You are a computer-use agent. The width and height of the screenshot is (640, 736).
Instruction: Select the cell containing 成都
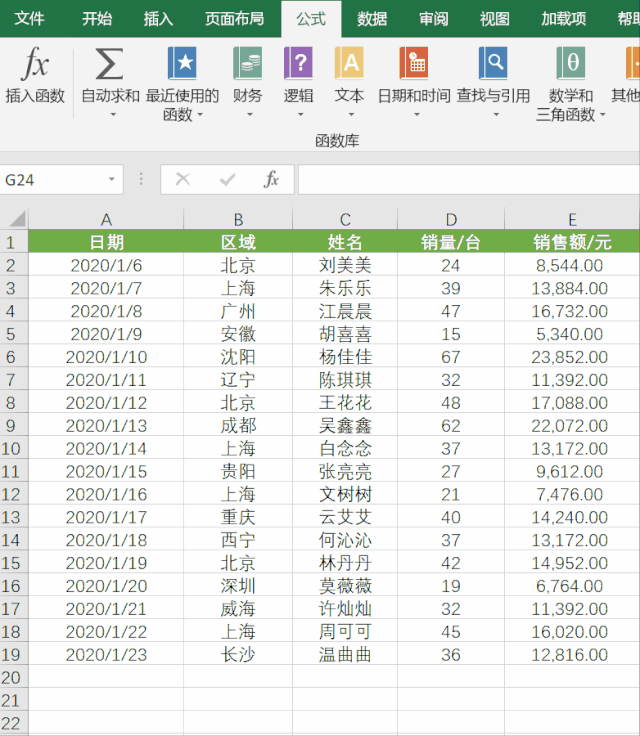pyautogui.click(x=238, y=425)
